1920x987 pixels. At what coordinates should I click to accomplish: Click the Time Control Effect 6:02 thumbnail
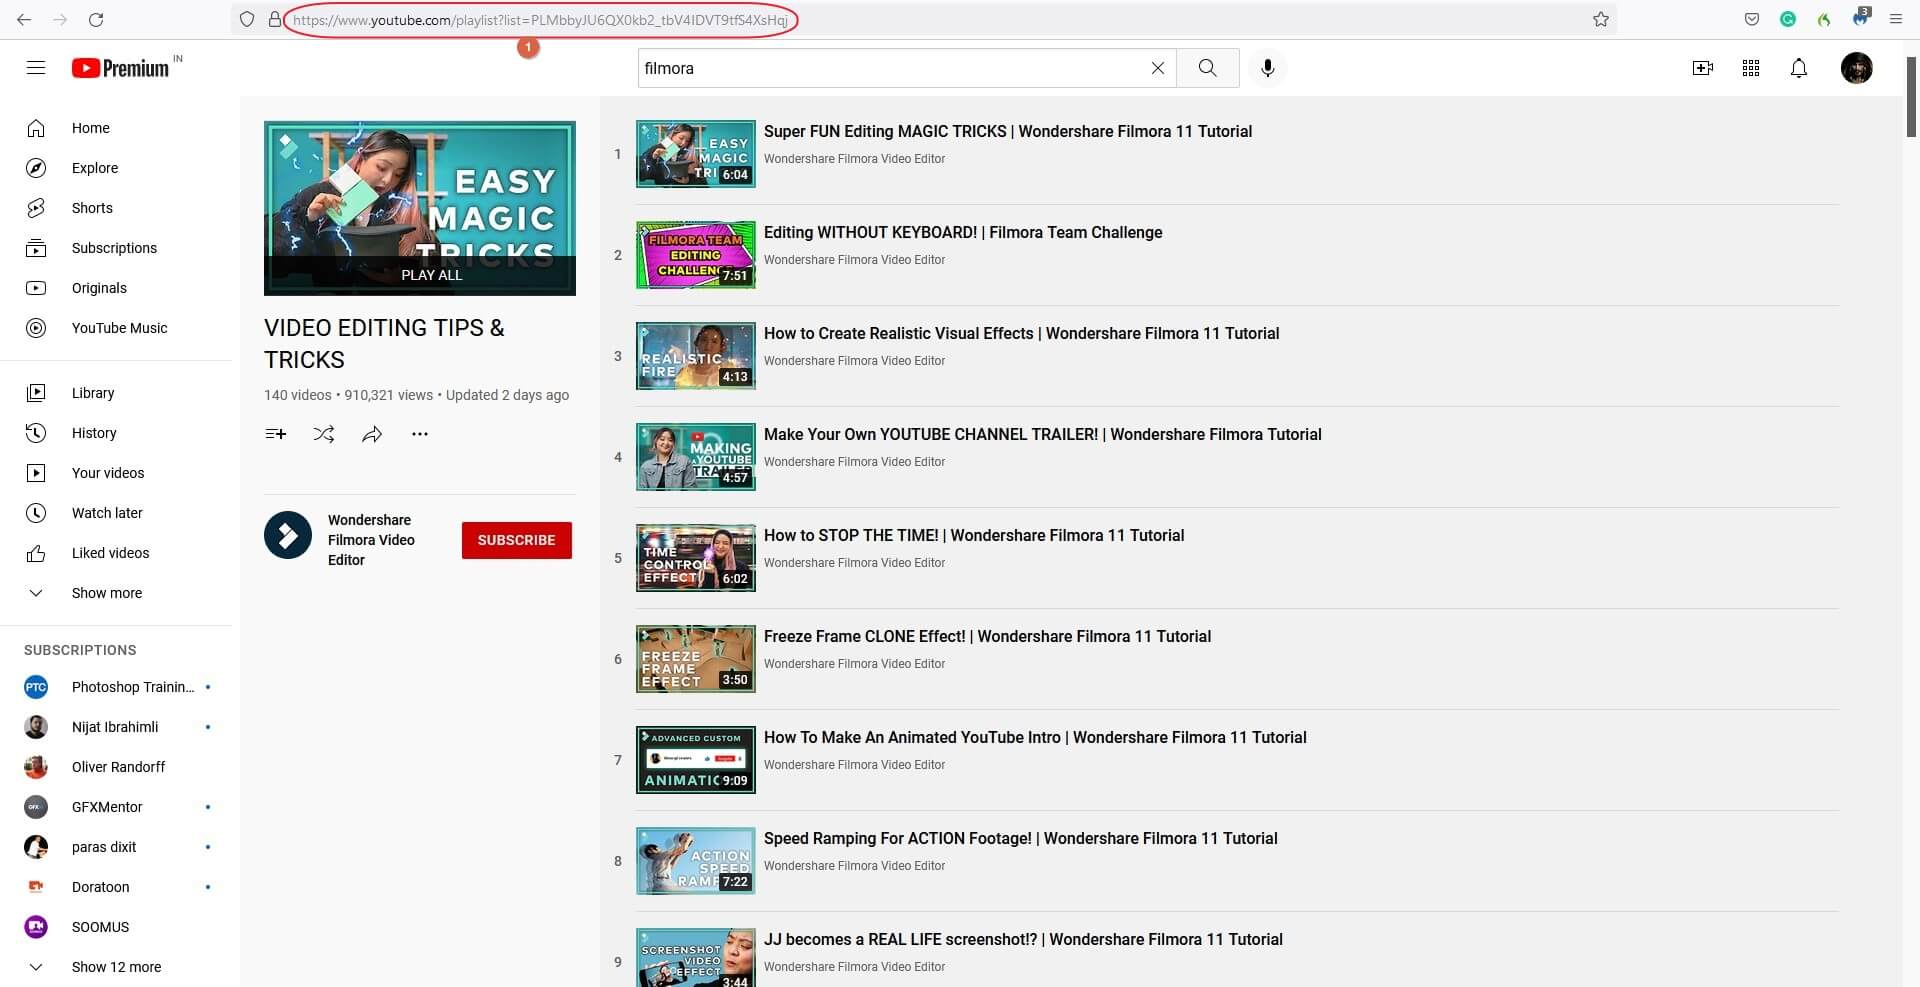pos(696,558)
